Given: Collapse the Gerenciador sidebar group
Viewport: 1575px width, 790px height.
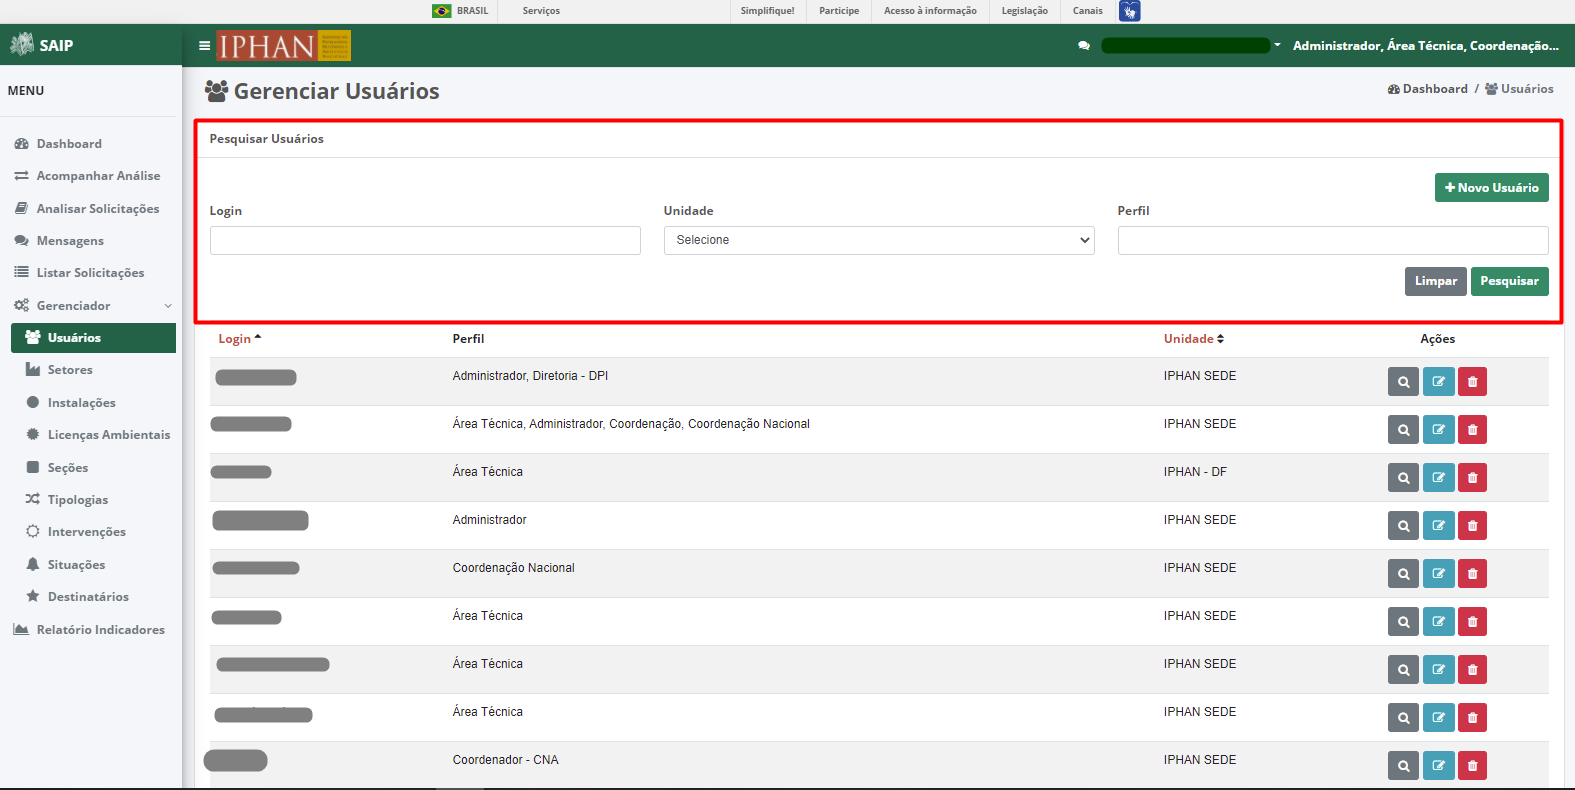Looking at the screenshot, I should 92,306.
